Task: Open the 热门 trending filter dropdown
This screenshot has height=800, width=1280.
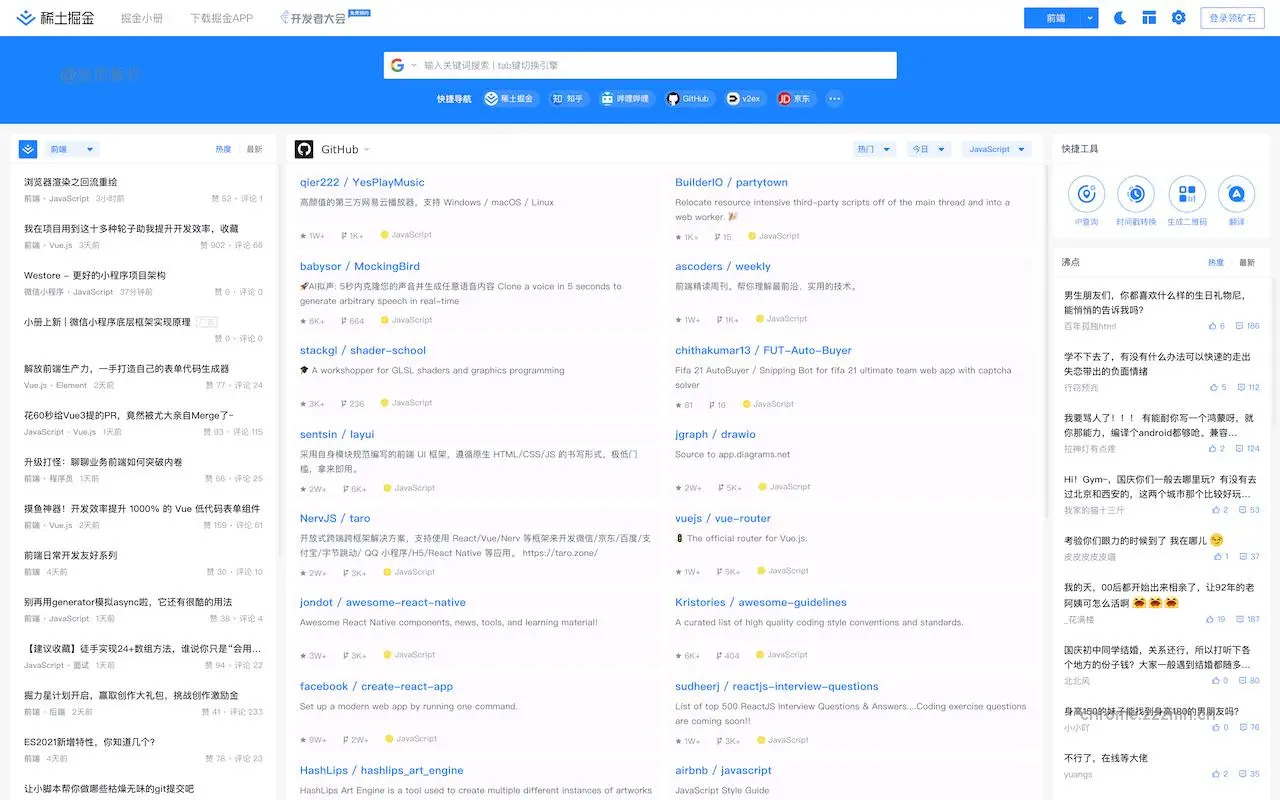Action: click(873, 149)
